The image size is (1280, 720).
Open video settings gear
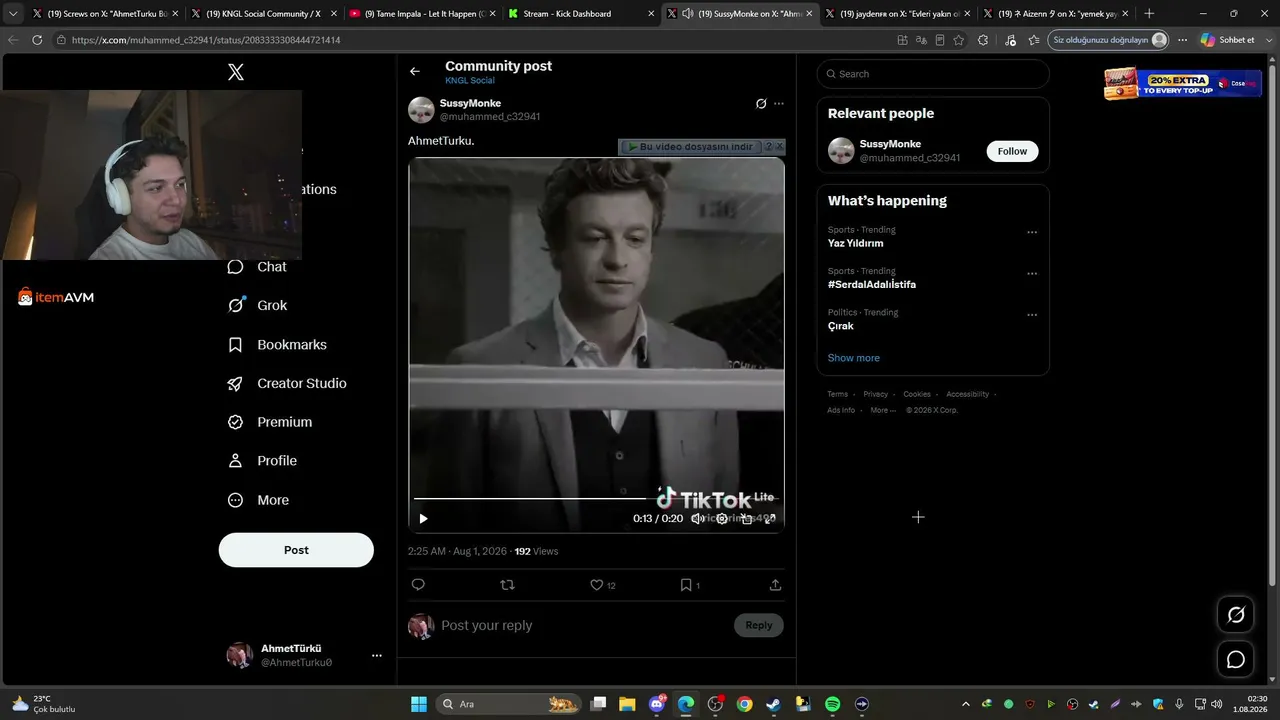722,518
